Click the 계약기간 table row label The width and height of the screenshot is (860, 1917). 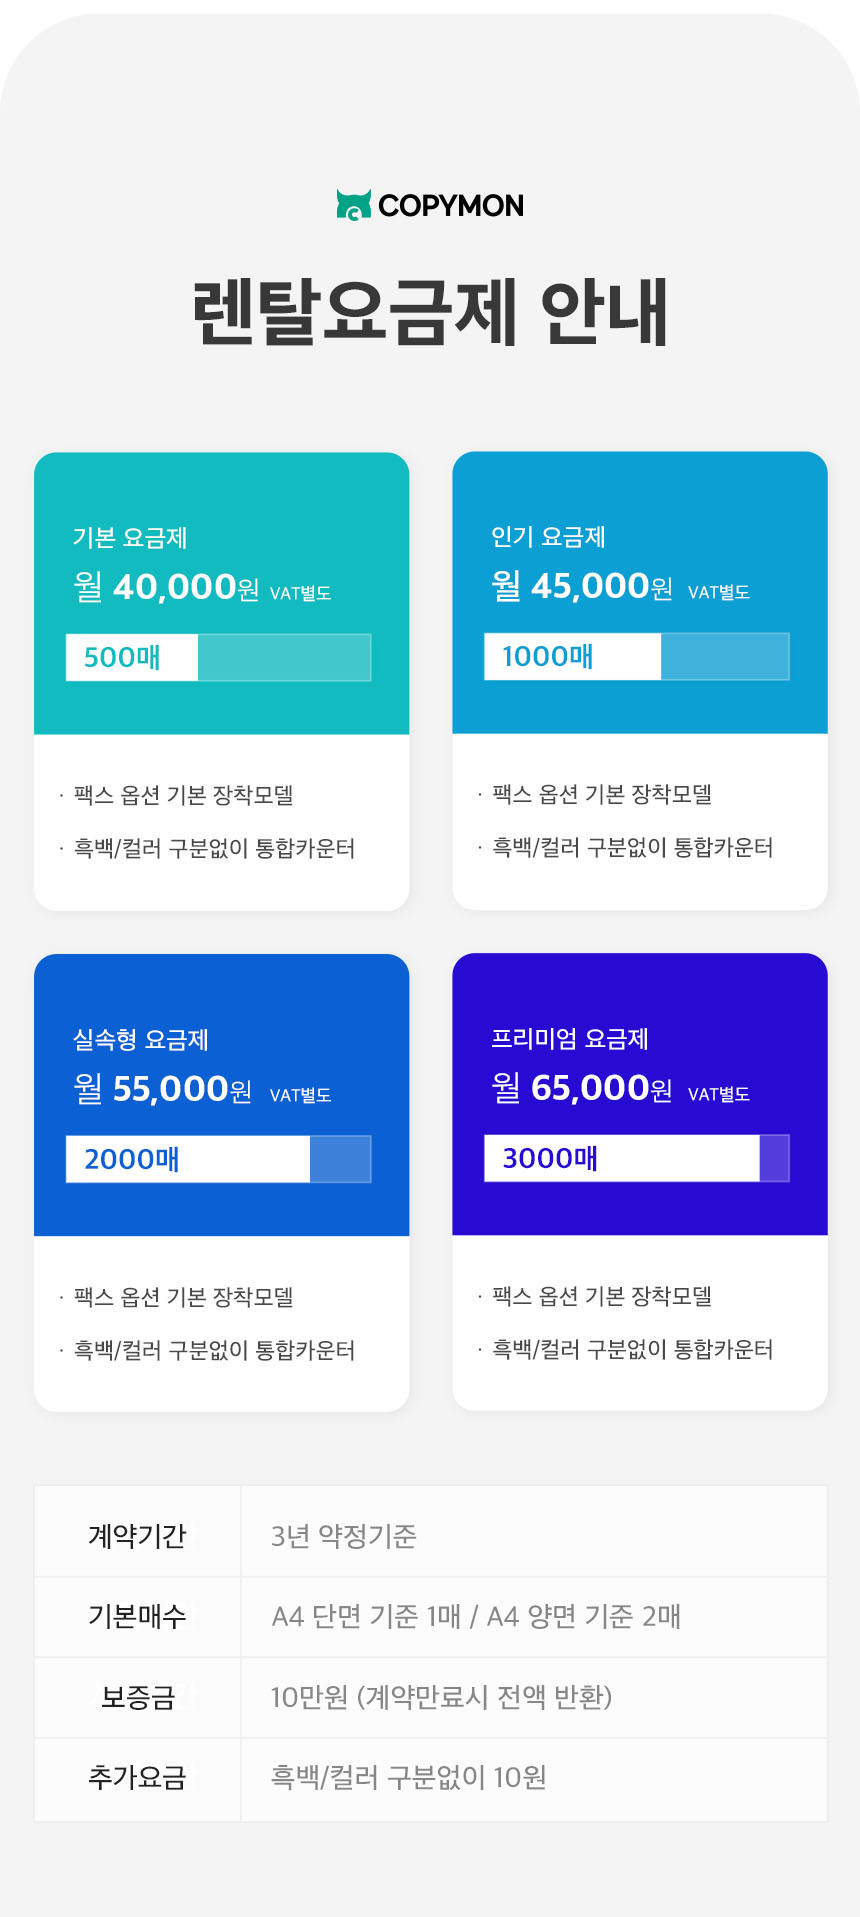coord(138,1536)
